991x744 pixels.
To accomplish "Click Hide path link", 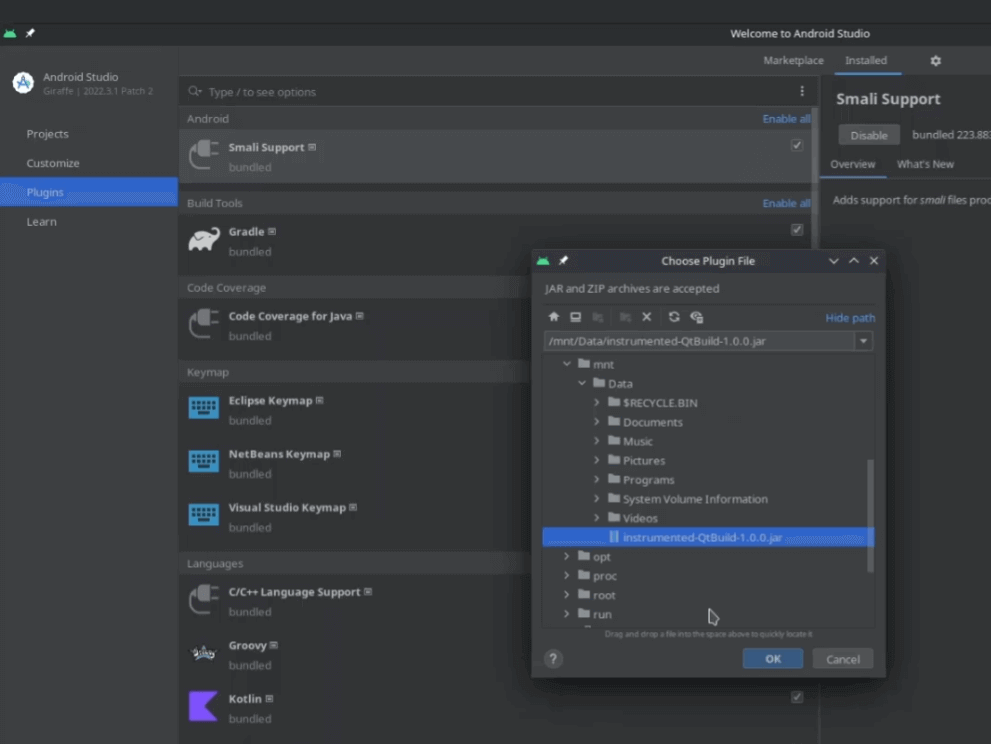I will tap(850, 318).
